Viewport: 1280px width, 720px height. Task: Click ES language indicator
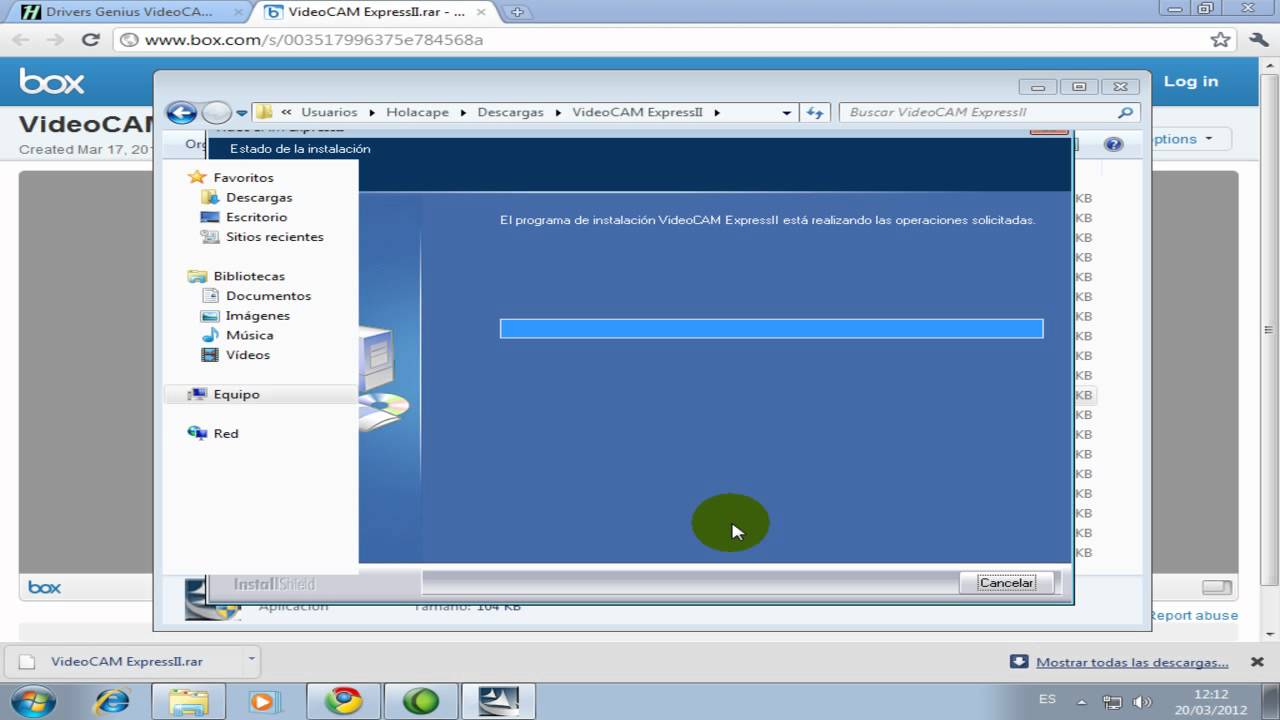coord(1047,700)
